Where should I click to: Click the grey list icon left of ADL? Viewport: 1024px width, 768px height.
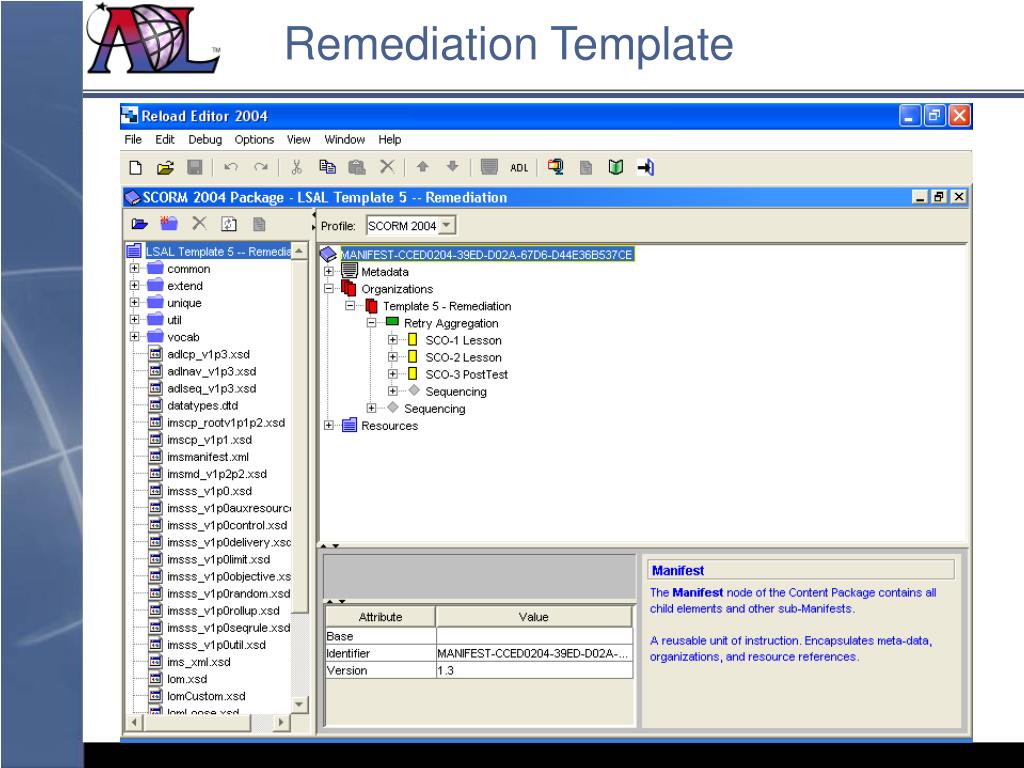click(489, 167)
